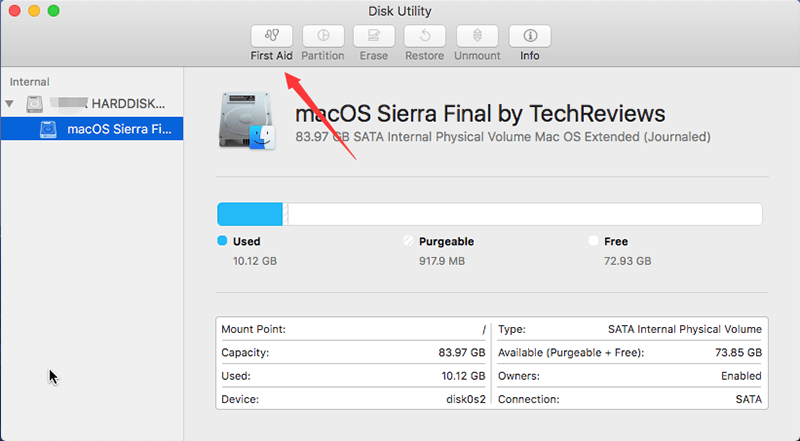The width and height of the screenshot is (800, 441).
Task: Run First Aid on the volume
Action: (x=271, y=36)
